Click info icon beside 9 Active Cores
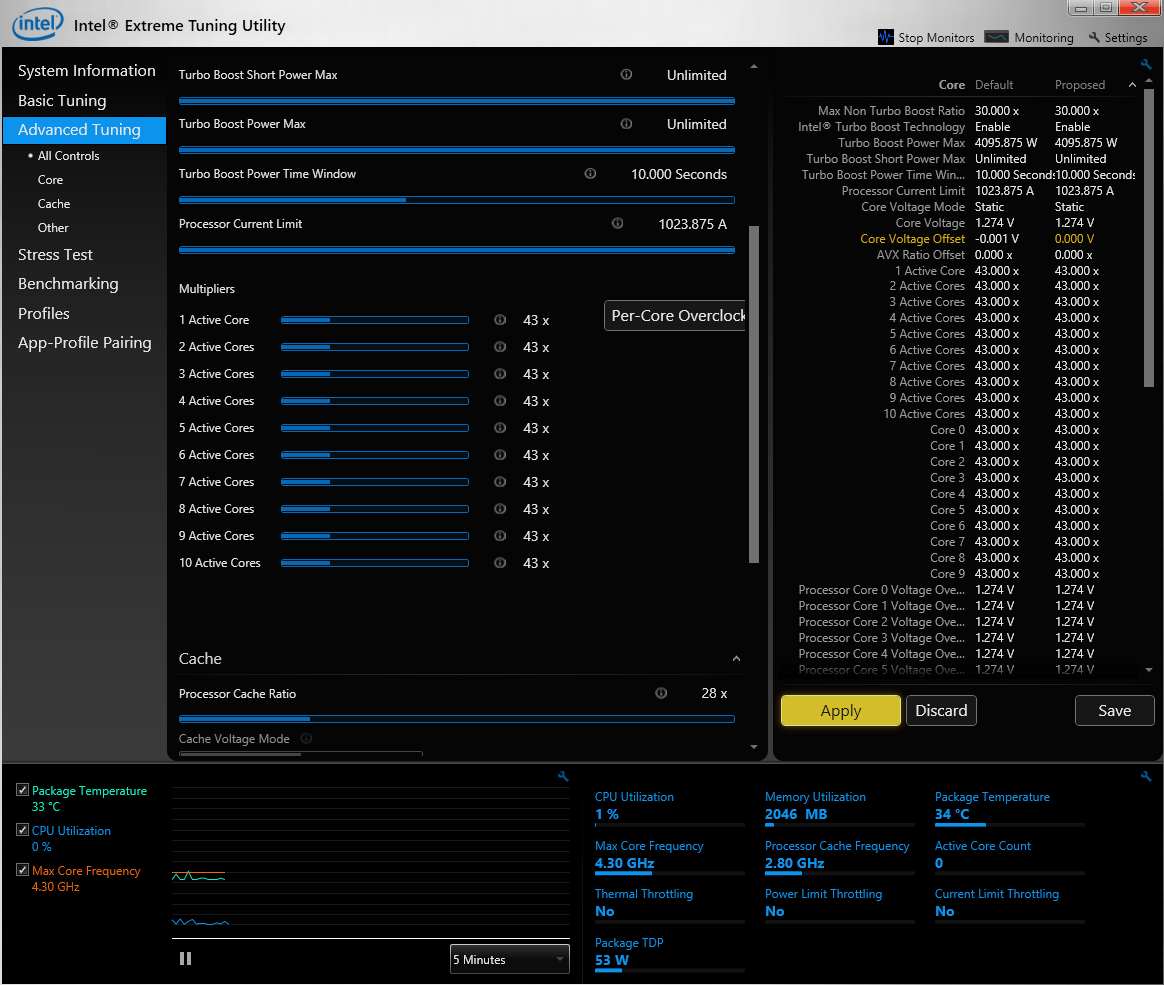Image resolution: width=1164 pixels, height=985 pixels. (500, 535)
